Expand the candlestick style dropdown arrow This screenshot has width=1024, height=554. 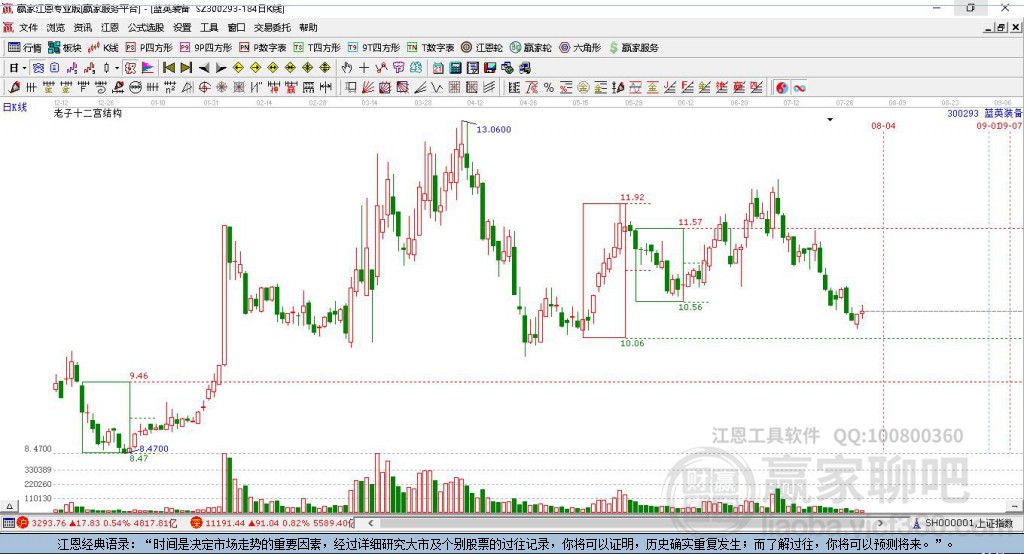click(x=117, y=68)
